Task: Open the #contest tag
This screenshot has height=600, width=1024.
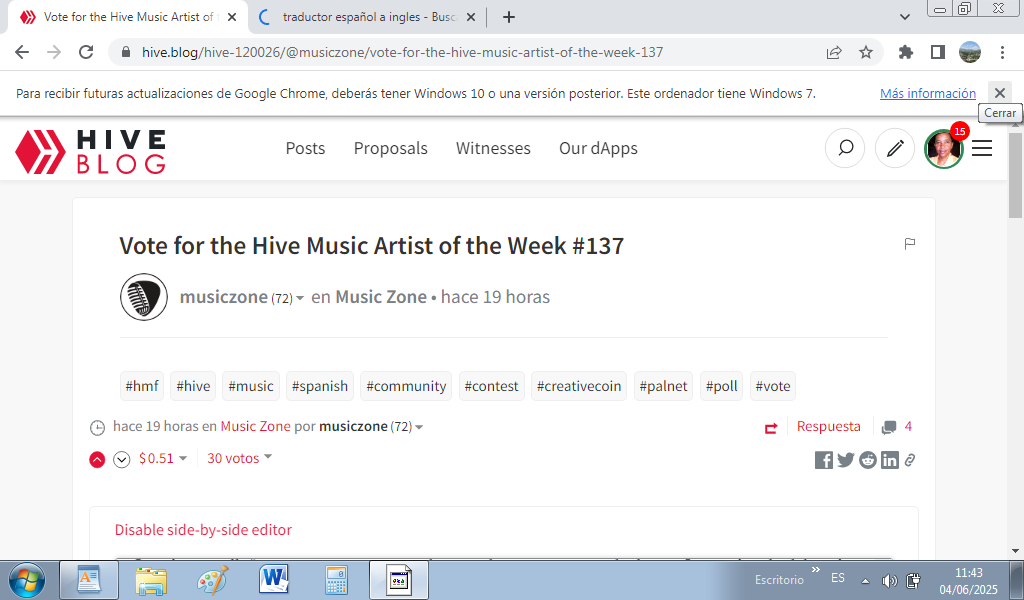Action: (x=491, y=386)
